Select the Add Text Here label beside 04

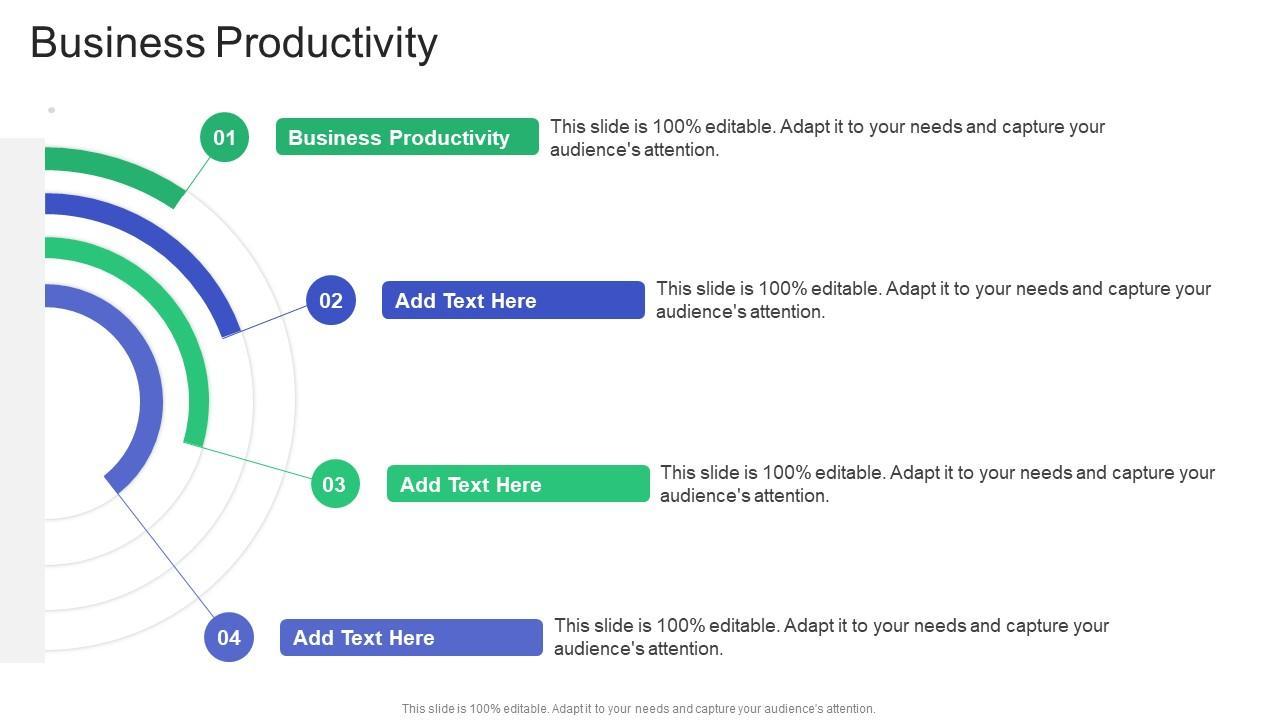point(411,637)
